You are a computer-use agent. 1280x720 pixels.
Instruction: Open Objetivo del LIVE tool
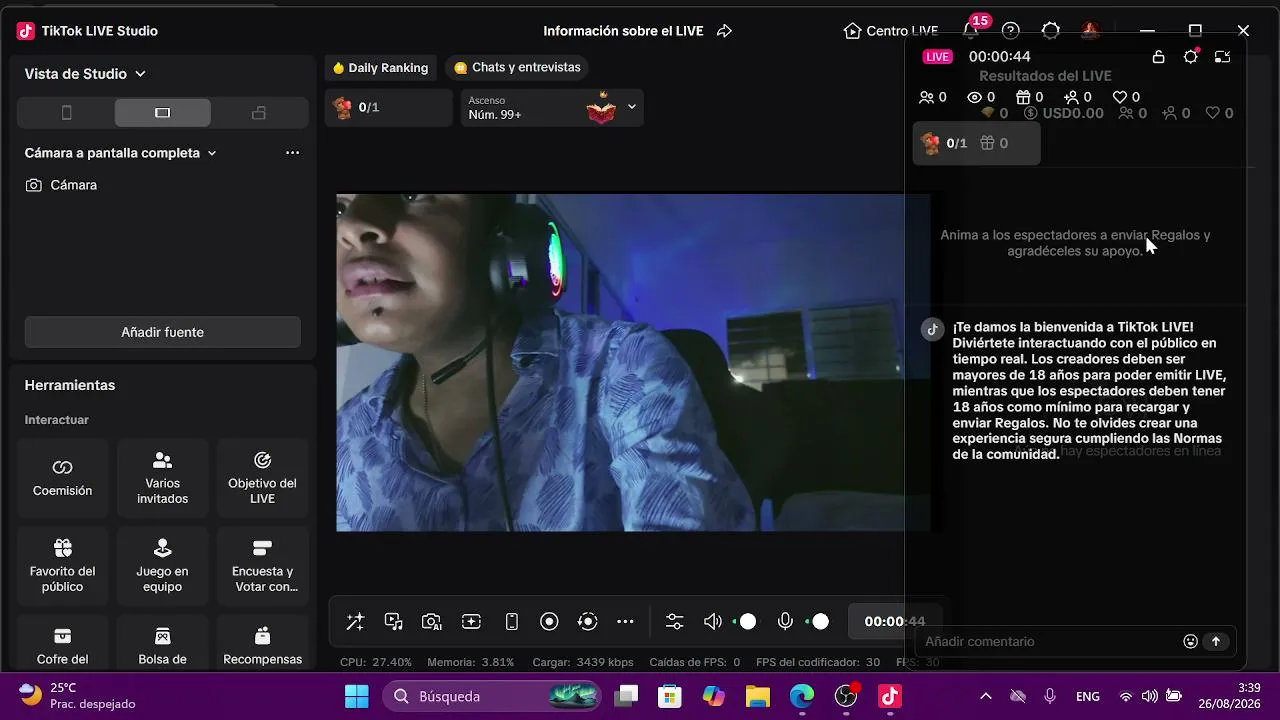click(x=262, y=478)
